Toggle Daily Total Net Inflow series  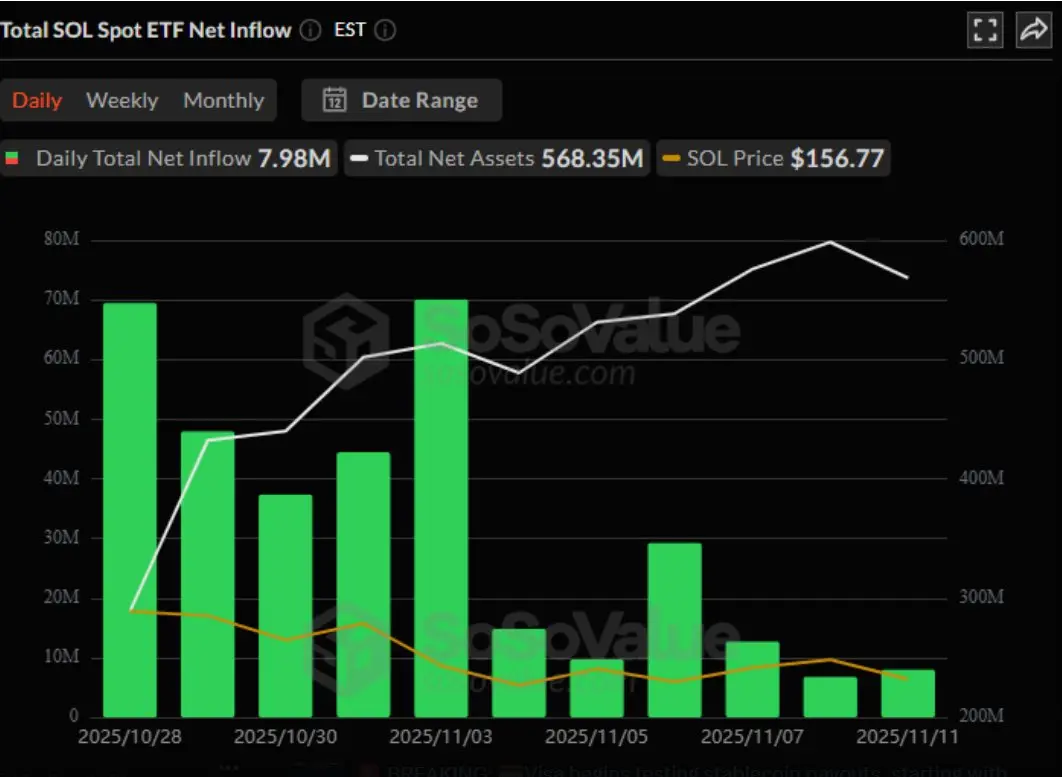tap(169, 159)
